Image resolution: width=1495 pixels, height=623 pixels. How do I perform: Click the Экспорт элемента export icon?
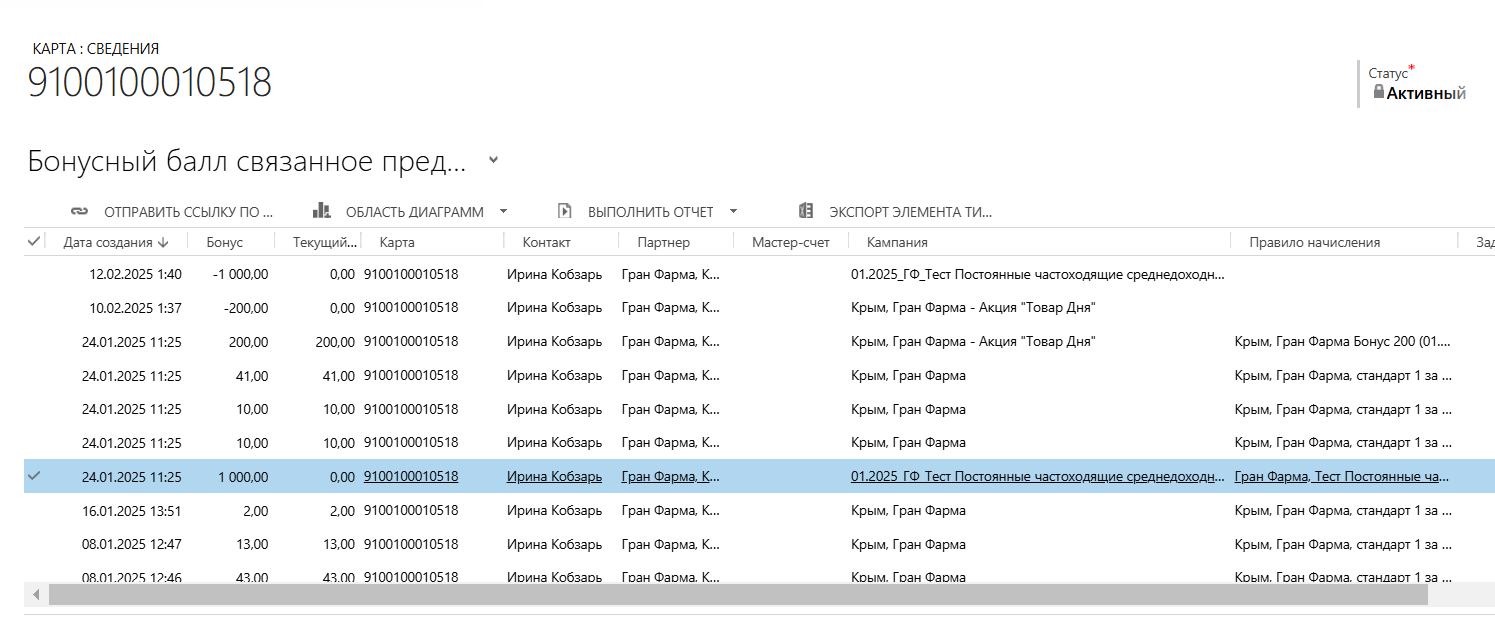coord(806,211)
